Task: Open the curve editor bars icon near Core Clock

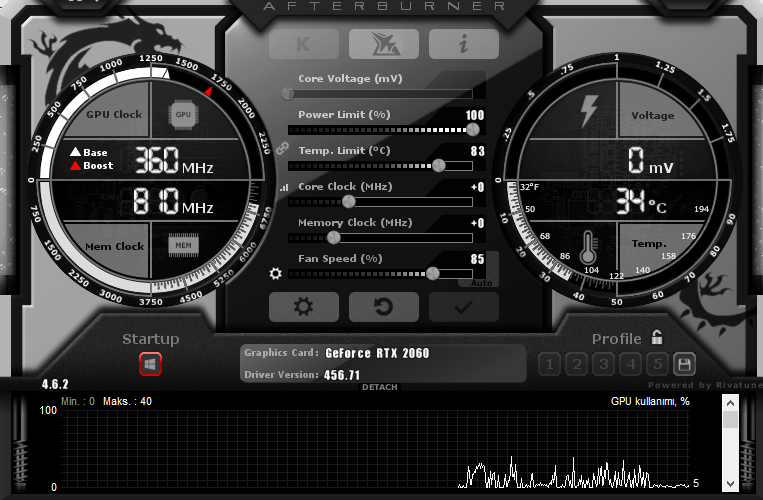Action: coord(284,187)
